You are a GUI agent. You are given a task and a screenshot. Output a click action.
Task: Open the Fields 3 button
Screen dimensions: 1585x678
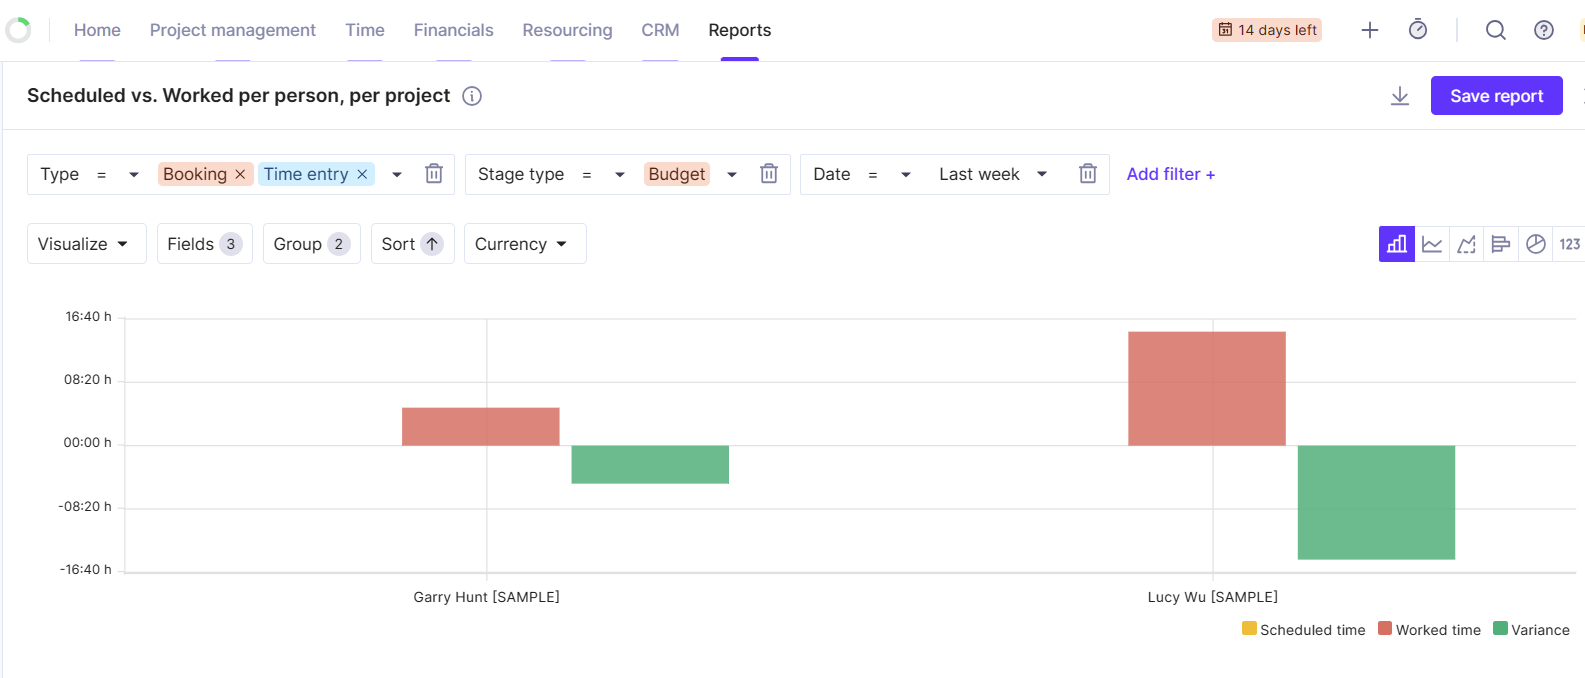[x=205, y=244]
